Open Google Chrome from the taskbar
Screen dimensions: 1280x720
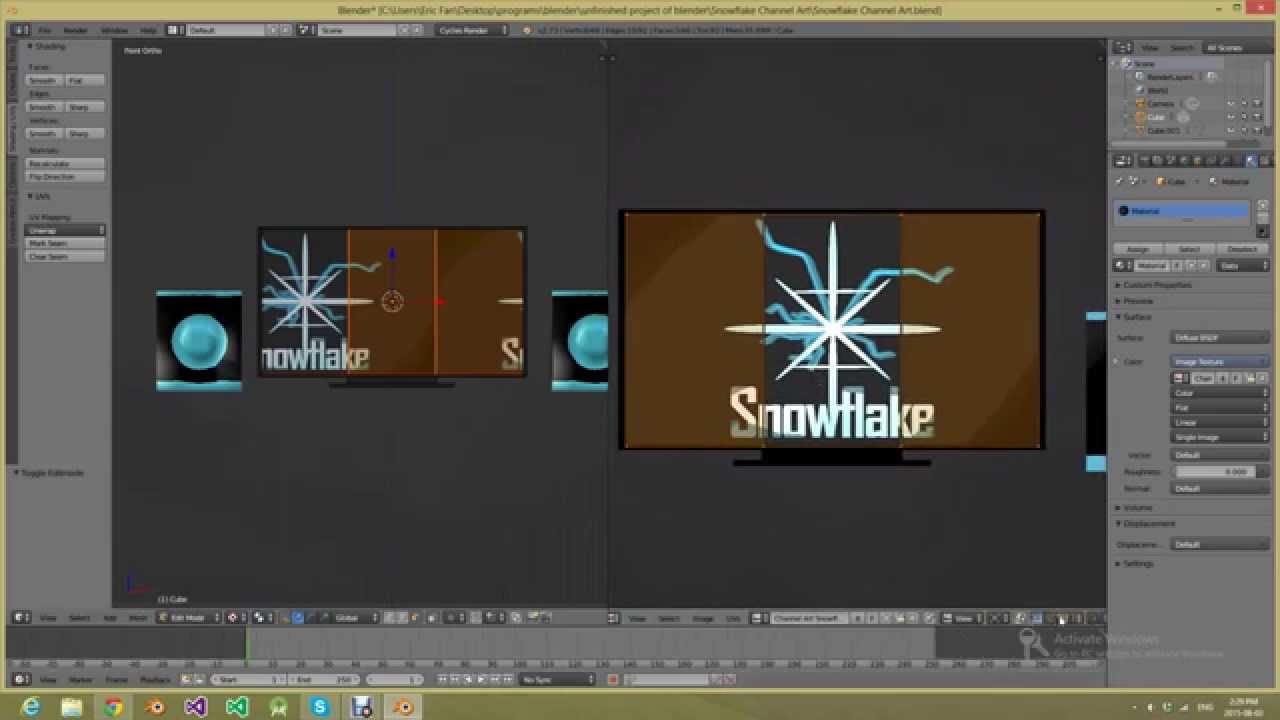[x=113, y=707]
